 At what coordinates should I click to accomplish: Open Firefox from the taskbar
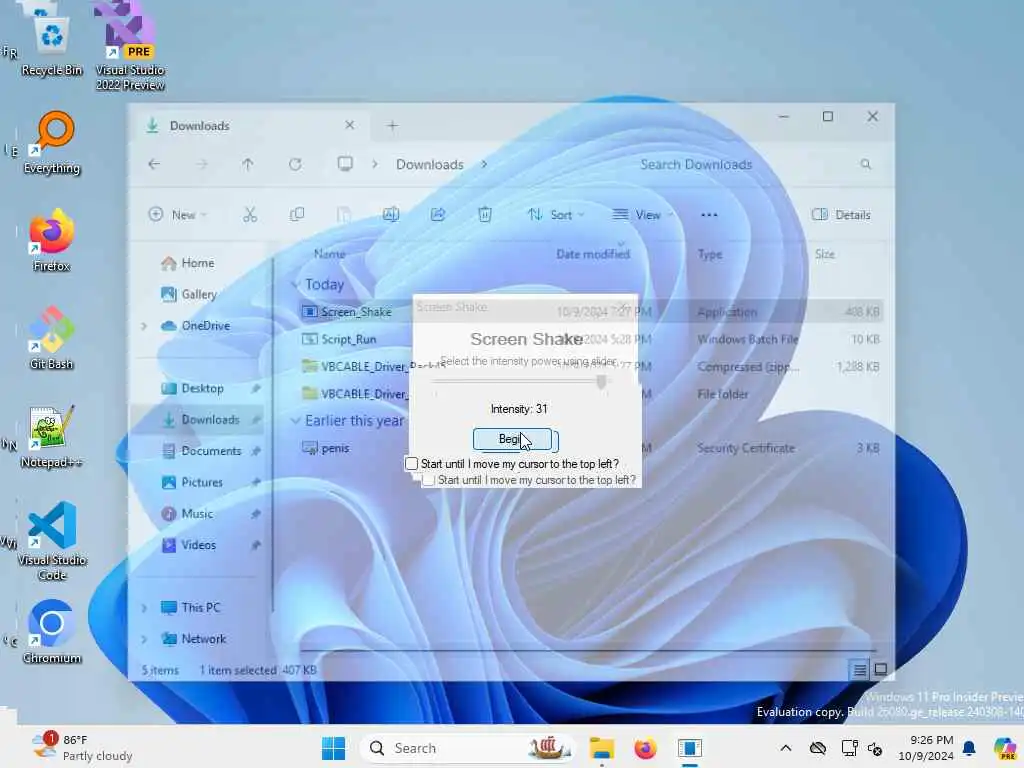coord(645,748)
